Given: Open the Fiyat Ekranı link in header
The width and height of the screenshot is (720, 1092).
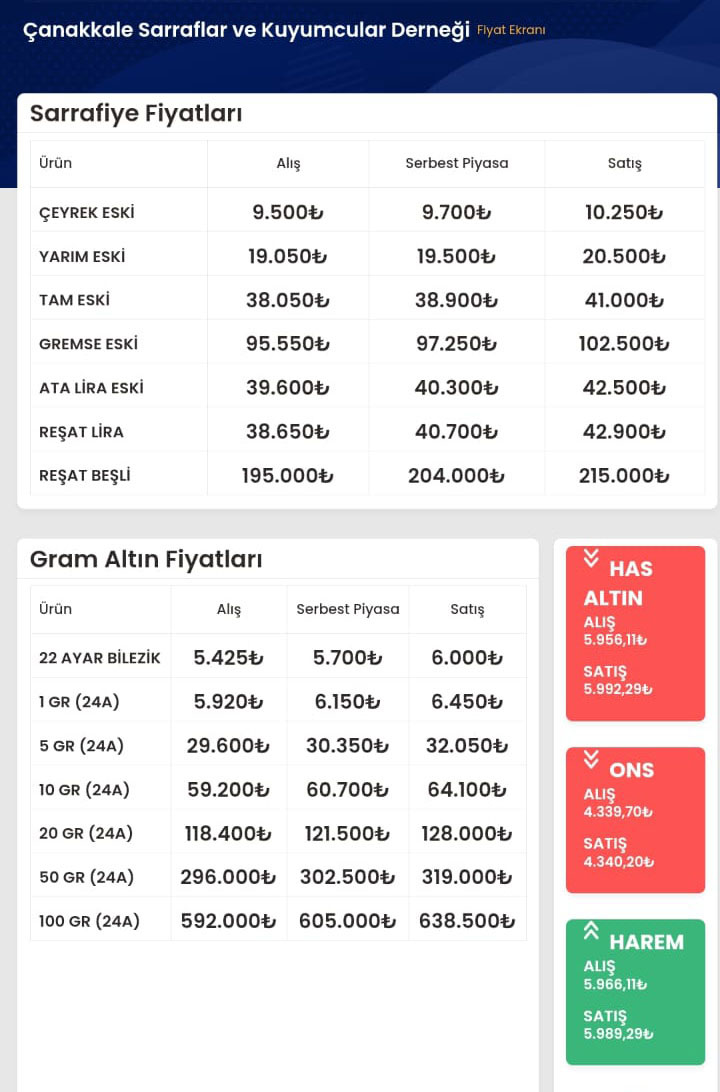Looking at the screenshot, I should click(511, 30).
